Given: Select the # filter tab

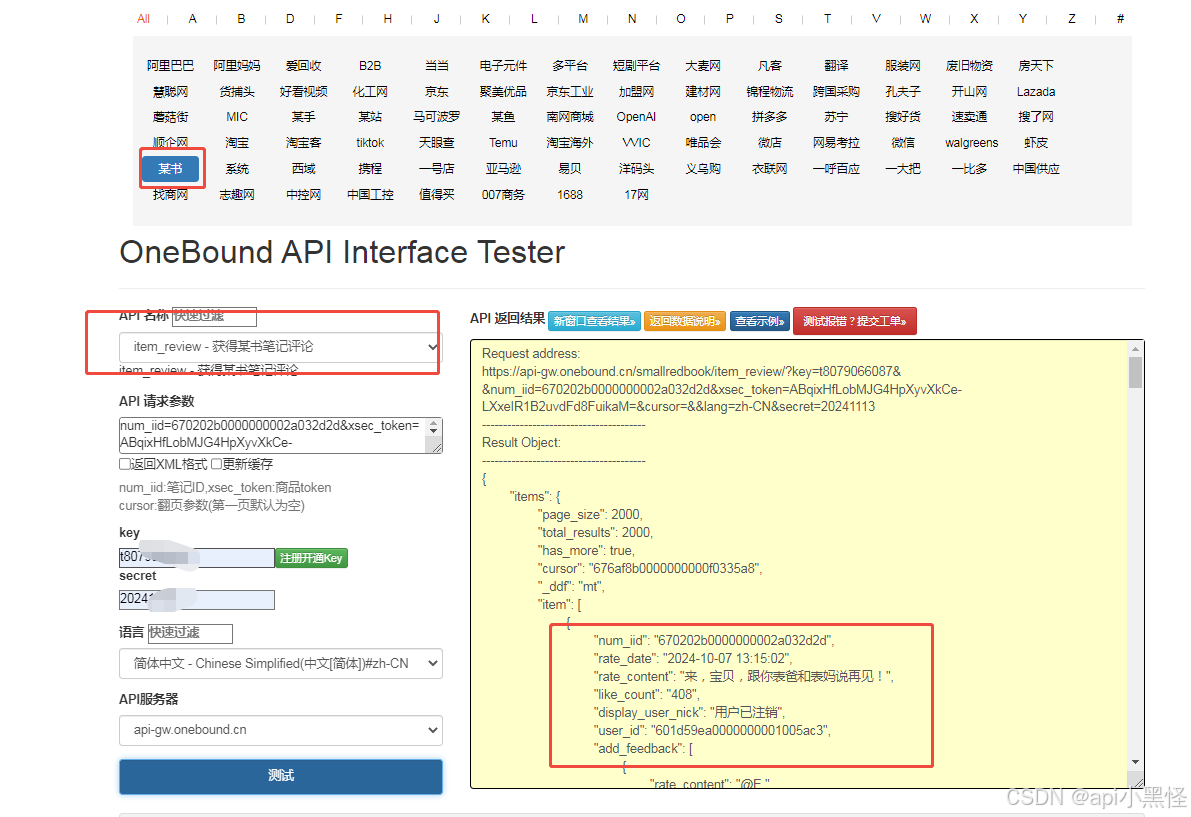Looking at the screenshot, I should (x=1120, y=19).
